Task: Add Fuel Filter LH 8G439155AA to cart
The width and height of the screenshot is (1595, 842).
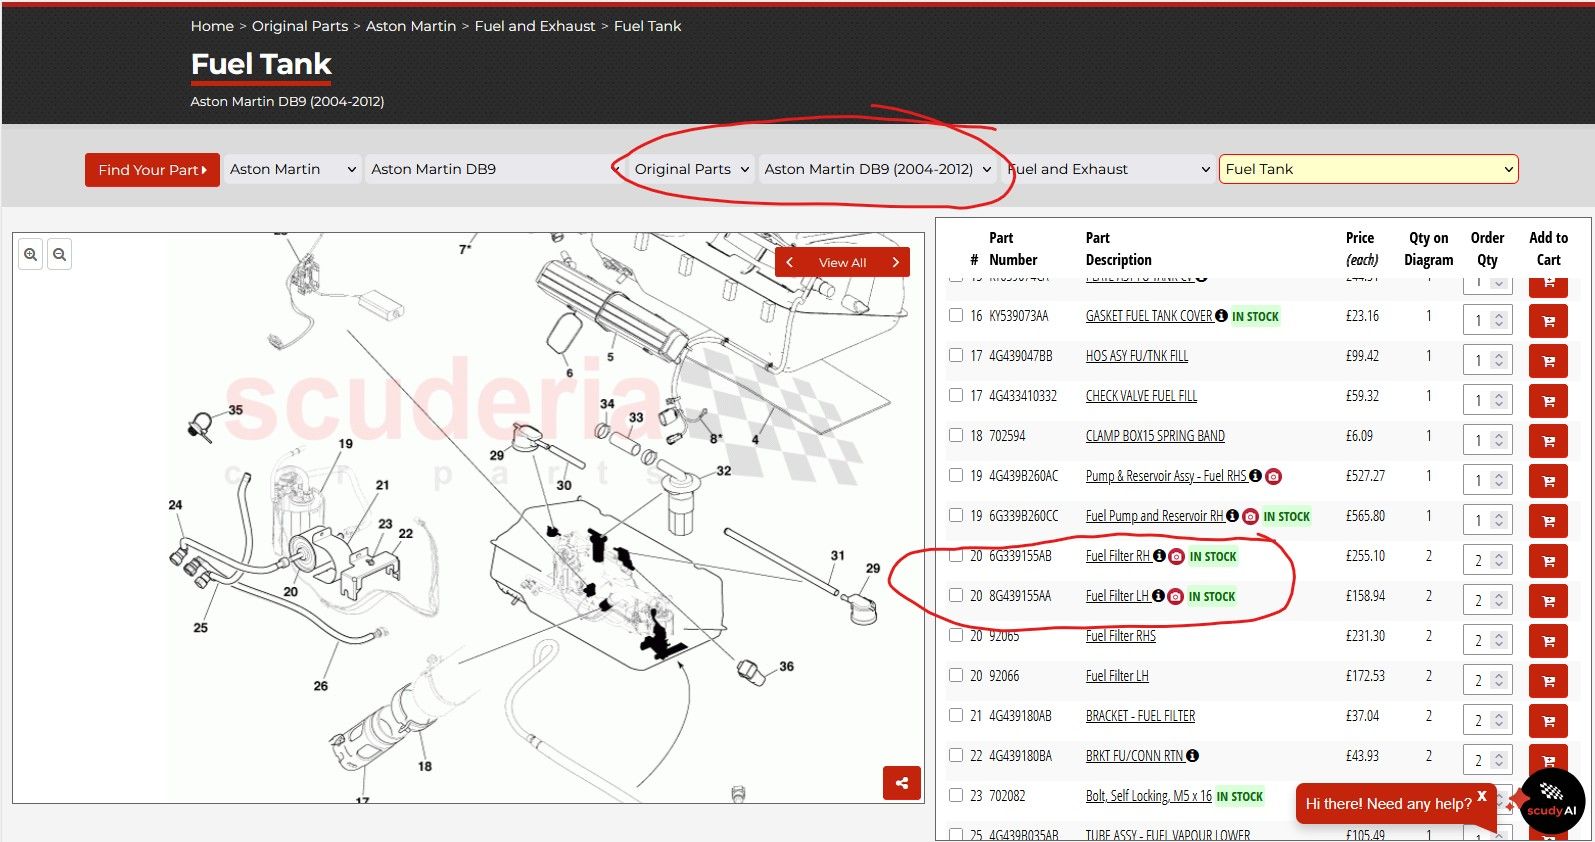Action: [1548, 601]
